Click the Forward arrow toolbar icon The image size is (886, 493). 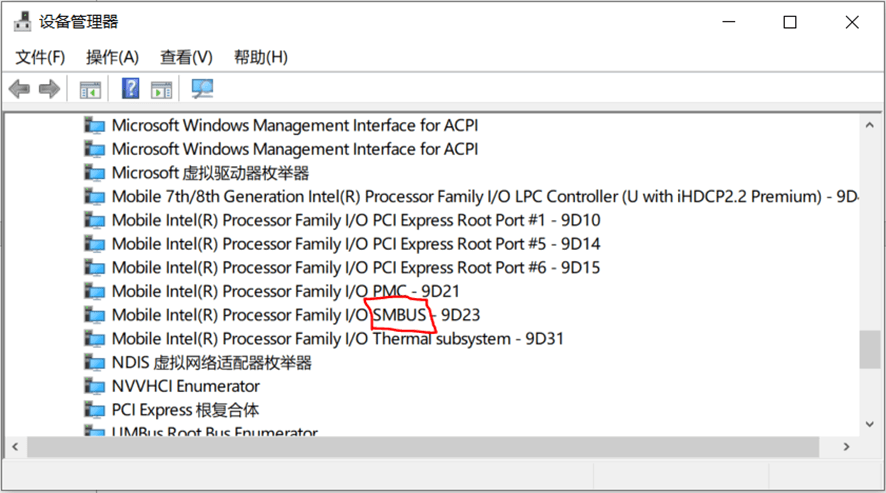tap(49, 90)
